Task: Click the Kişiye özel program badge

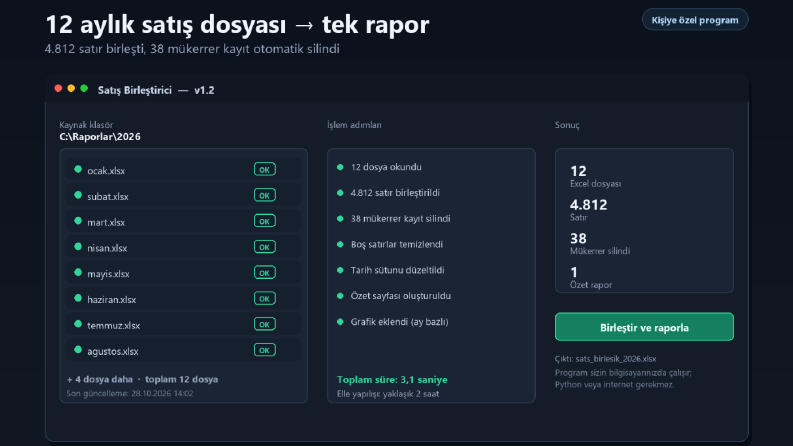Action: pos(695,20)
